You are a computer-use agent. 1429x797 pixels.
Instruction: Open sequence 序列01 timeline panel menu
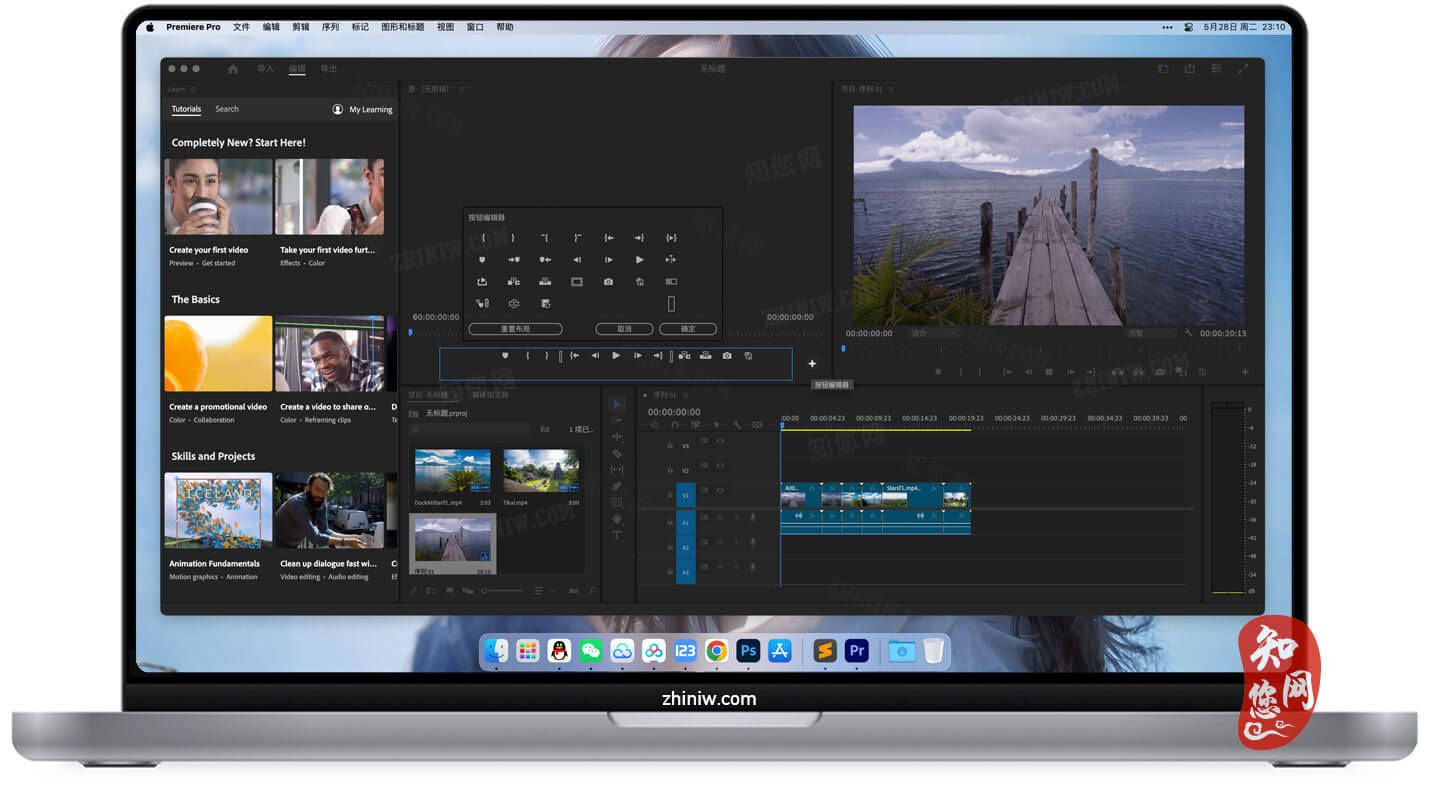click(686, 395)
